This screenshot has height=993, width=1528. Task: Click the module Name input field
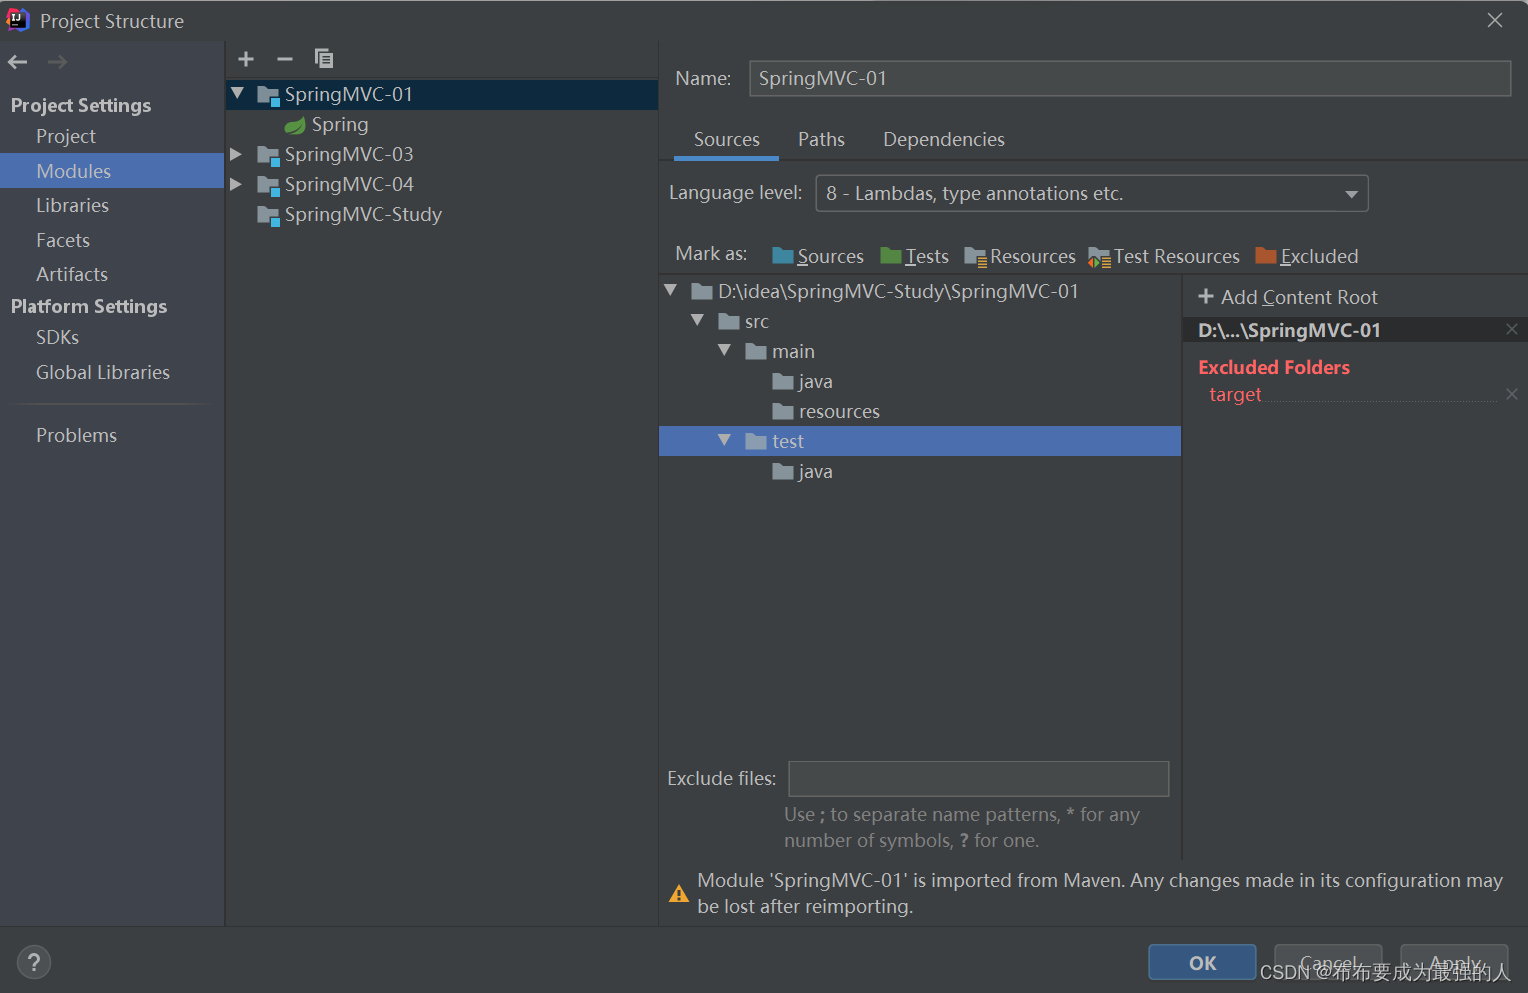[1130, 78]
